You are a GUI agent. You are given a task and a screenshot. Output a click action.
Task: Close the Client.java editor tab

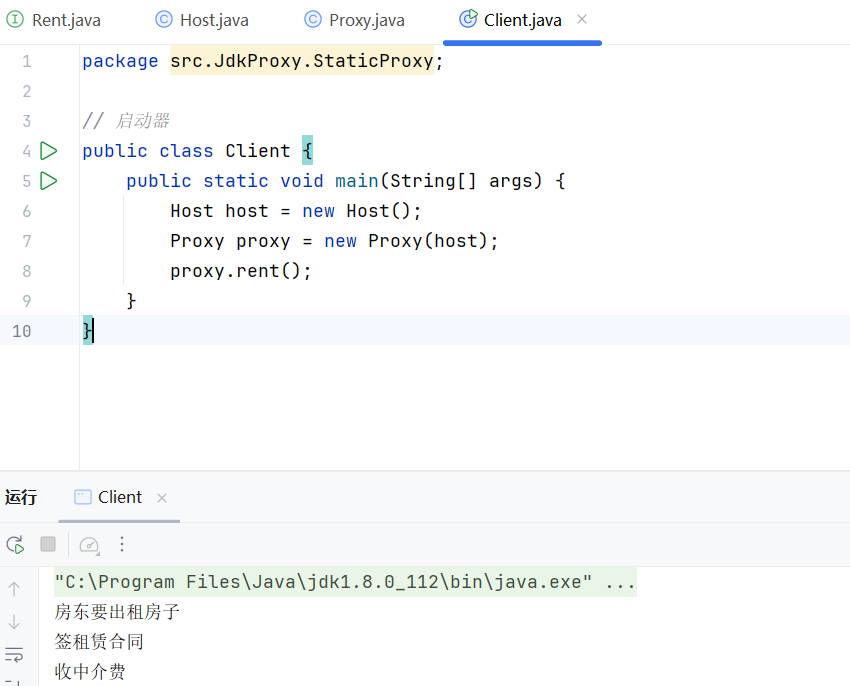583,20
